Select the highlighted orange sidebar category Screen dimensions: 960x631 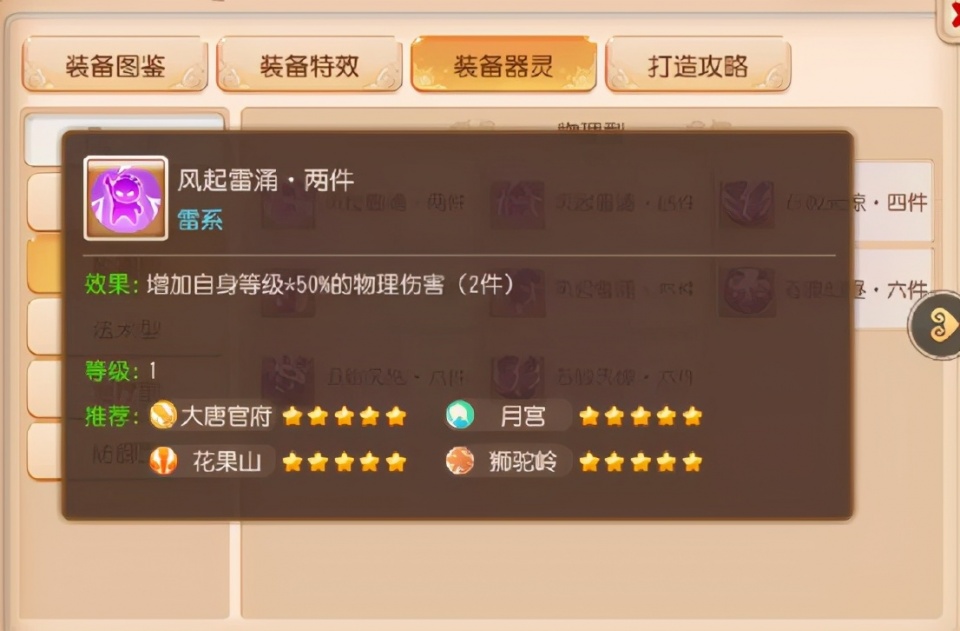click(46, 264)
